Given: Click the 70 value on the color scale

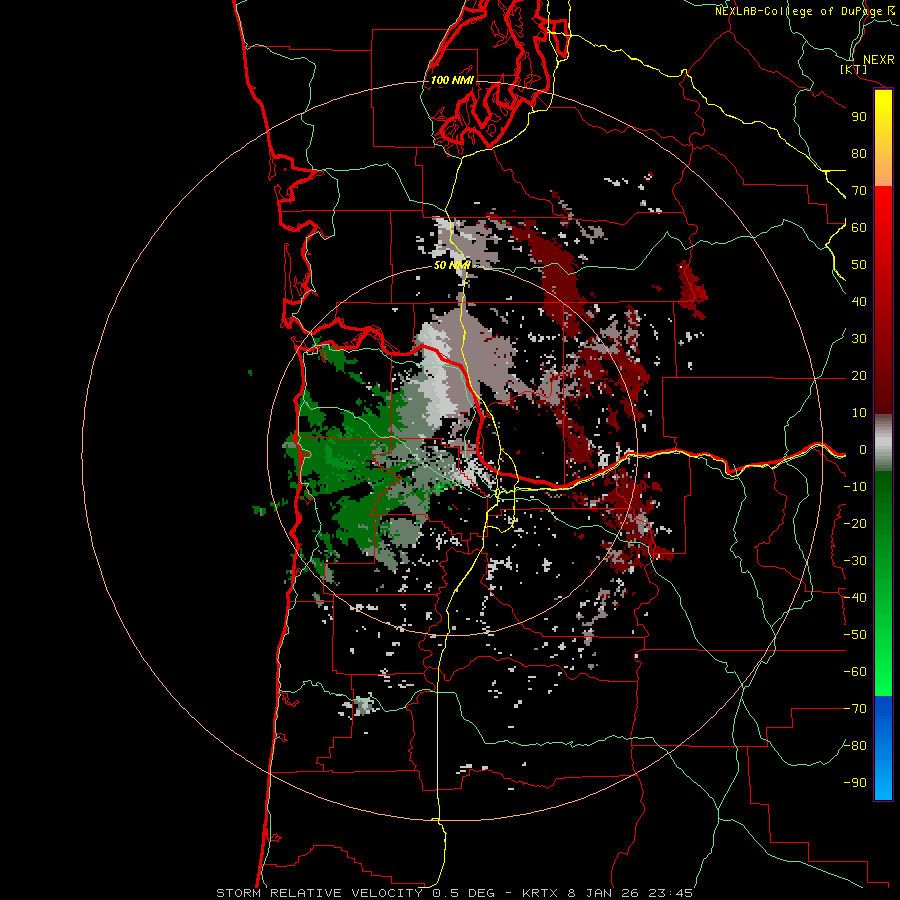Looking at the screenshot, I should pos(859,191).
